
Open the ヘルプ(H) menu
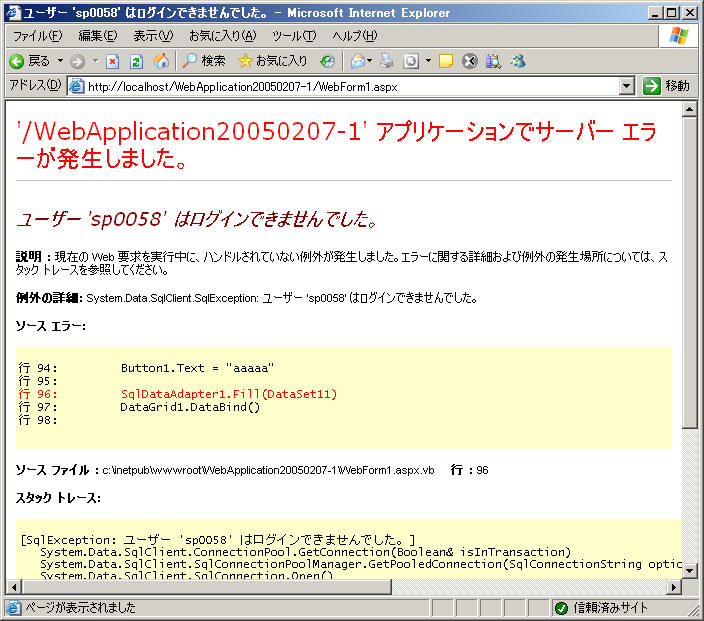(x=354, y=36)
